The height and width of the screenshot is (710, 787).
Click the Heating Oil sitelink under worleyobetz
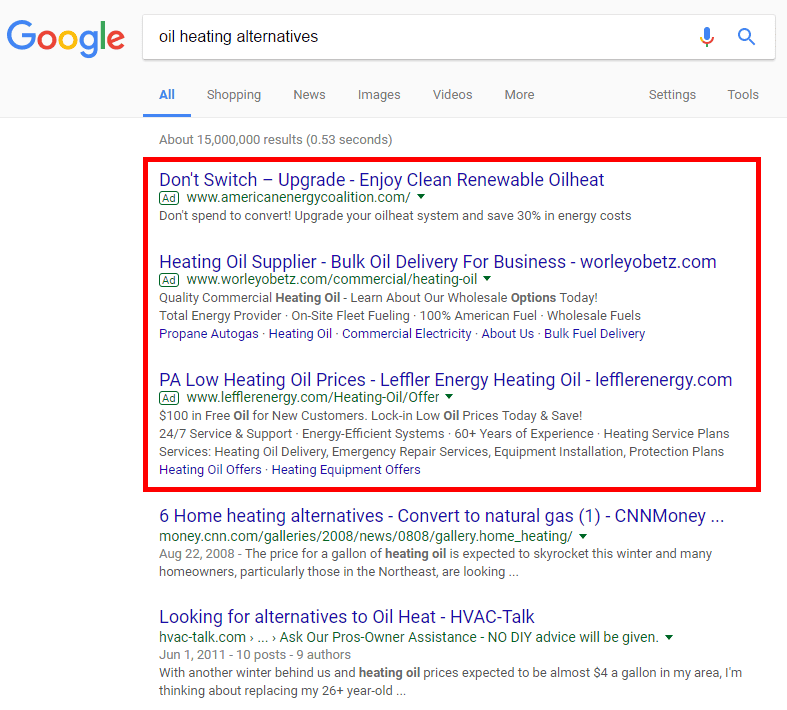(x=300, y=334)
